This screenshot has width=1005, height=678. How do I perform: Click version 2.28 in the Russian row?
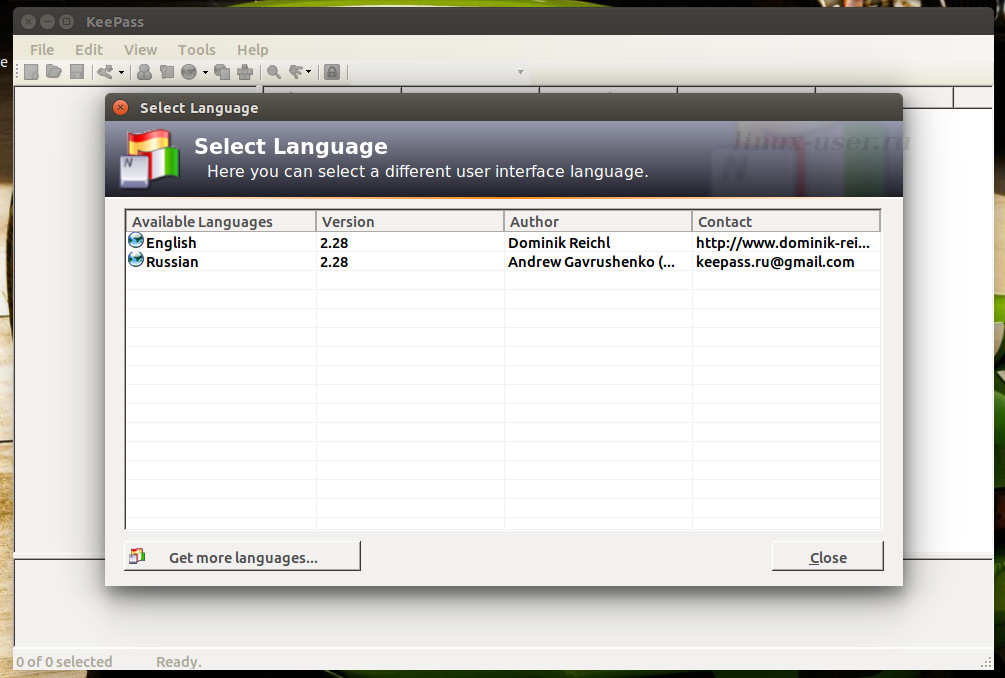tap(334, 261)
